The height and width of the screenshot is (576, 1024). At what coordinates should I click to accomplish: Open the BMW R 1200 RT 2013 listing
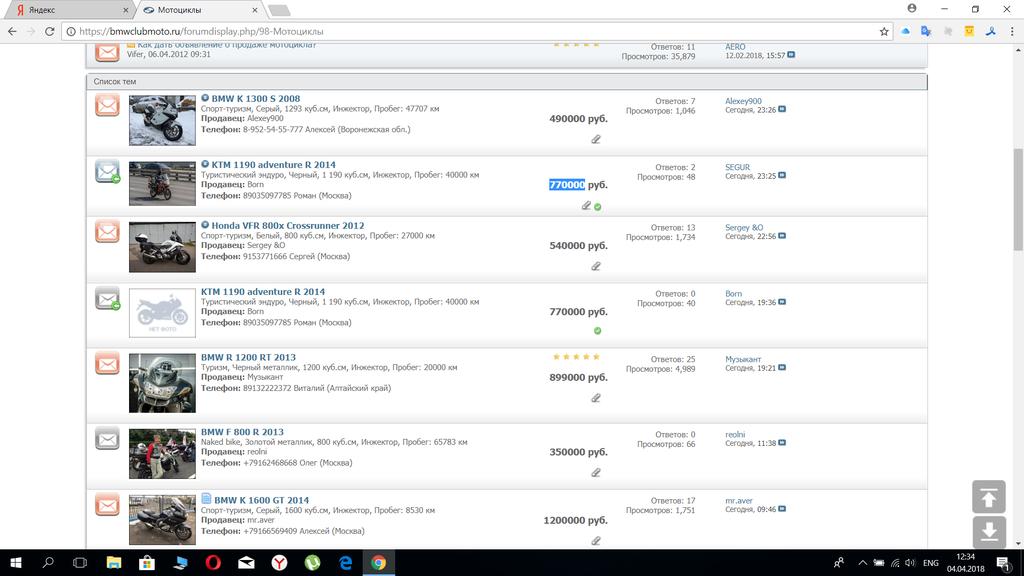[x=248, y=357]
